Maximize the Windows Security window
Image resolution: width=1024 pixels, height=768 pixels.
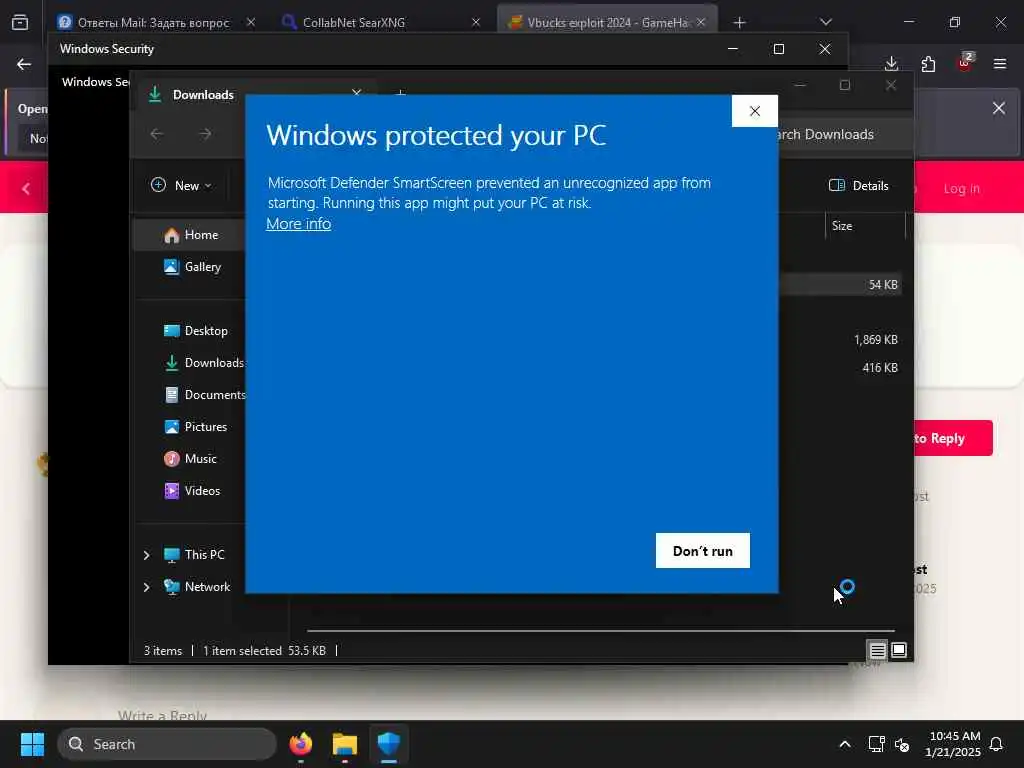point(778,49)
